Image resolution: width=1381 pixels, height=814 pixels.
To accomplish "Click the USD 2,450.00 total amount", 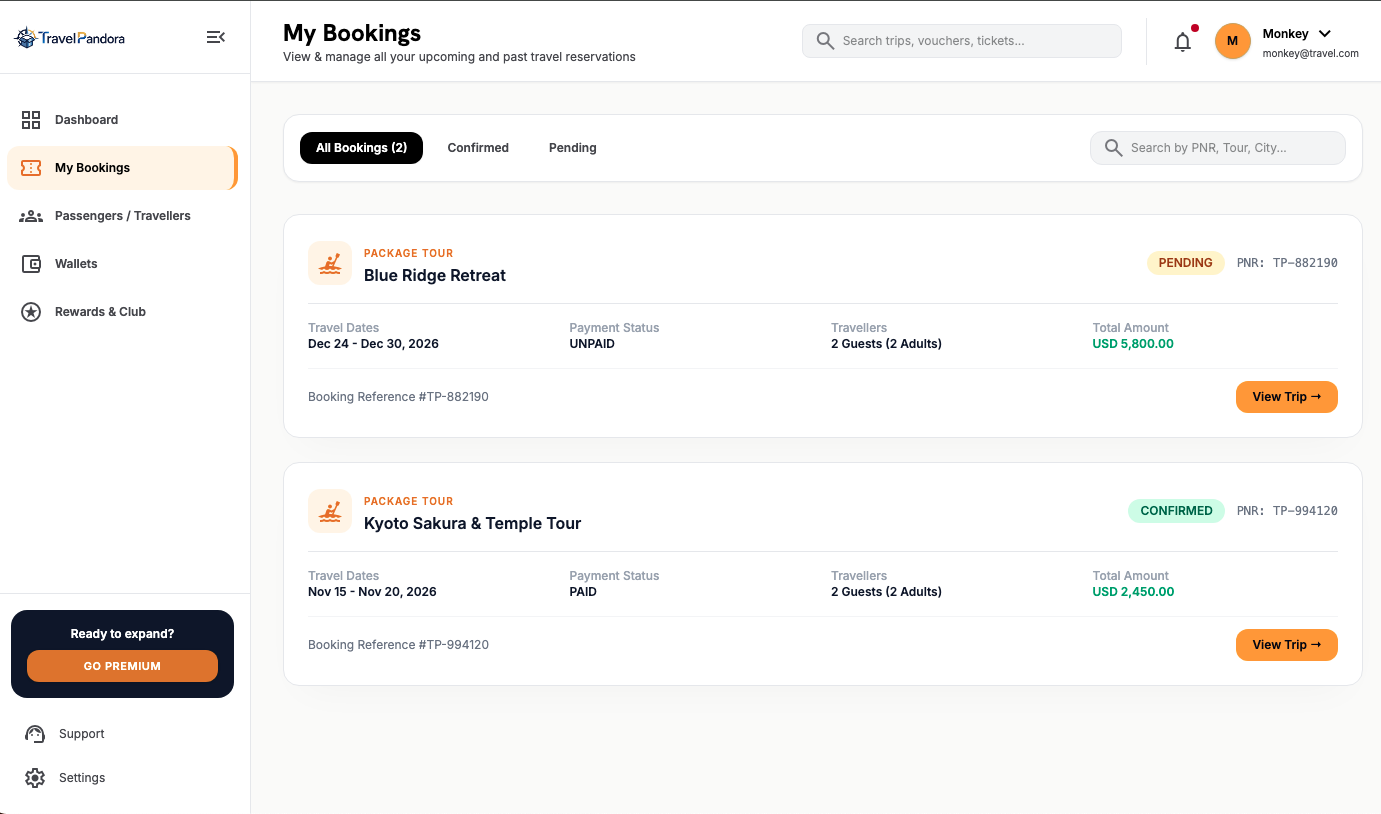I will coord(1133,592).
